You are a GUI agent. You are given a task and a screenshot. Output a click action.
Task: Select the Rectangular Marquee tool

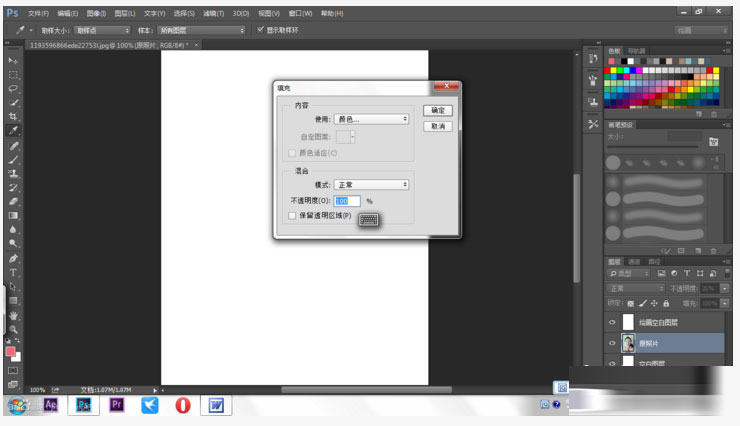tap(13, 75)
